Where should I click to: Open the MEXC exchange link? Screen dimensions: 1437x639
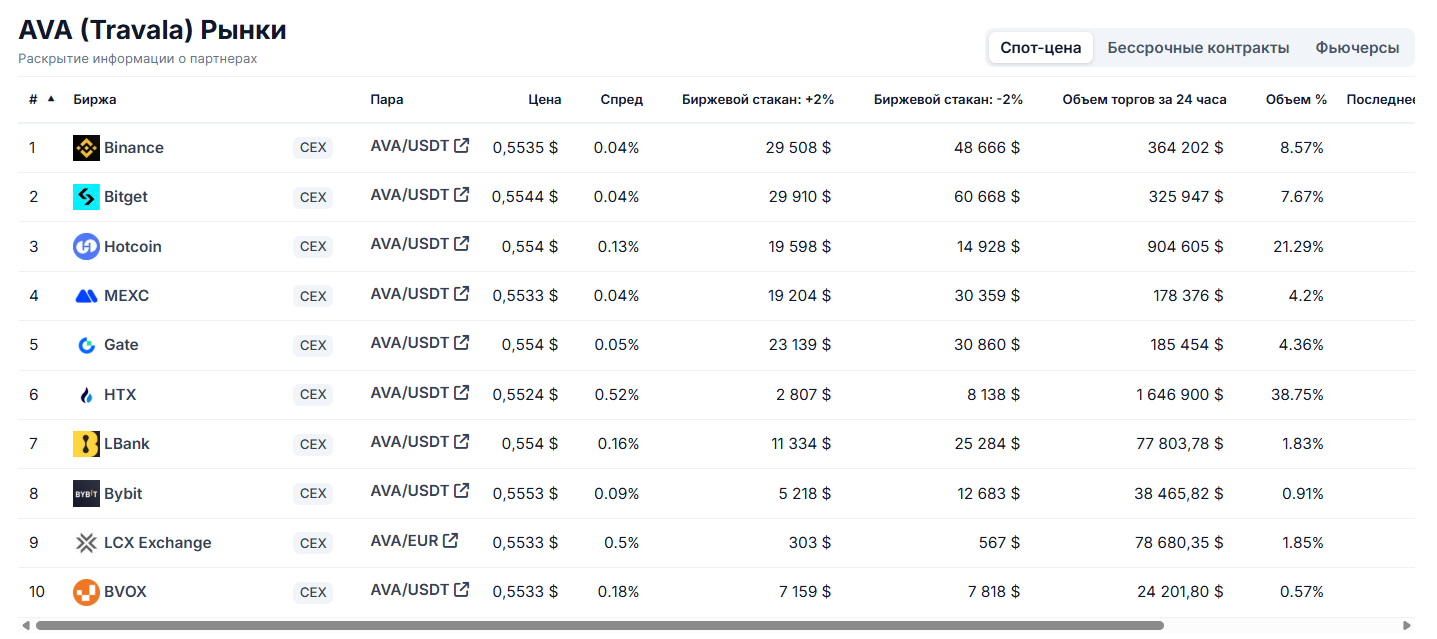click(127, 296)
